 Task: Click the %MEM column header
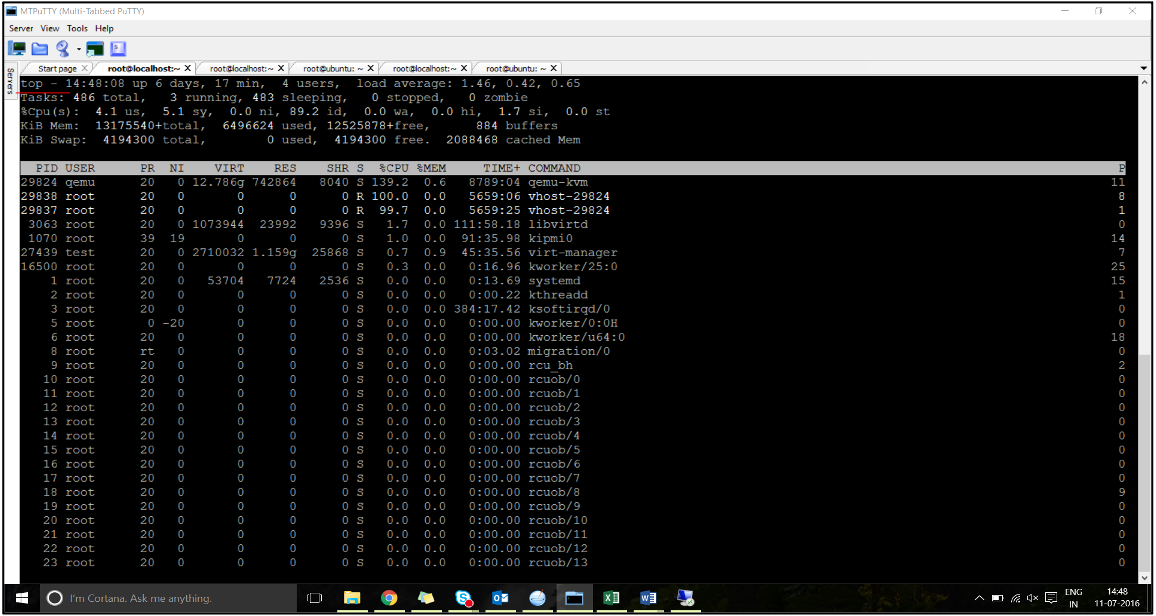[431, 168]
